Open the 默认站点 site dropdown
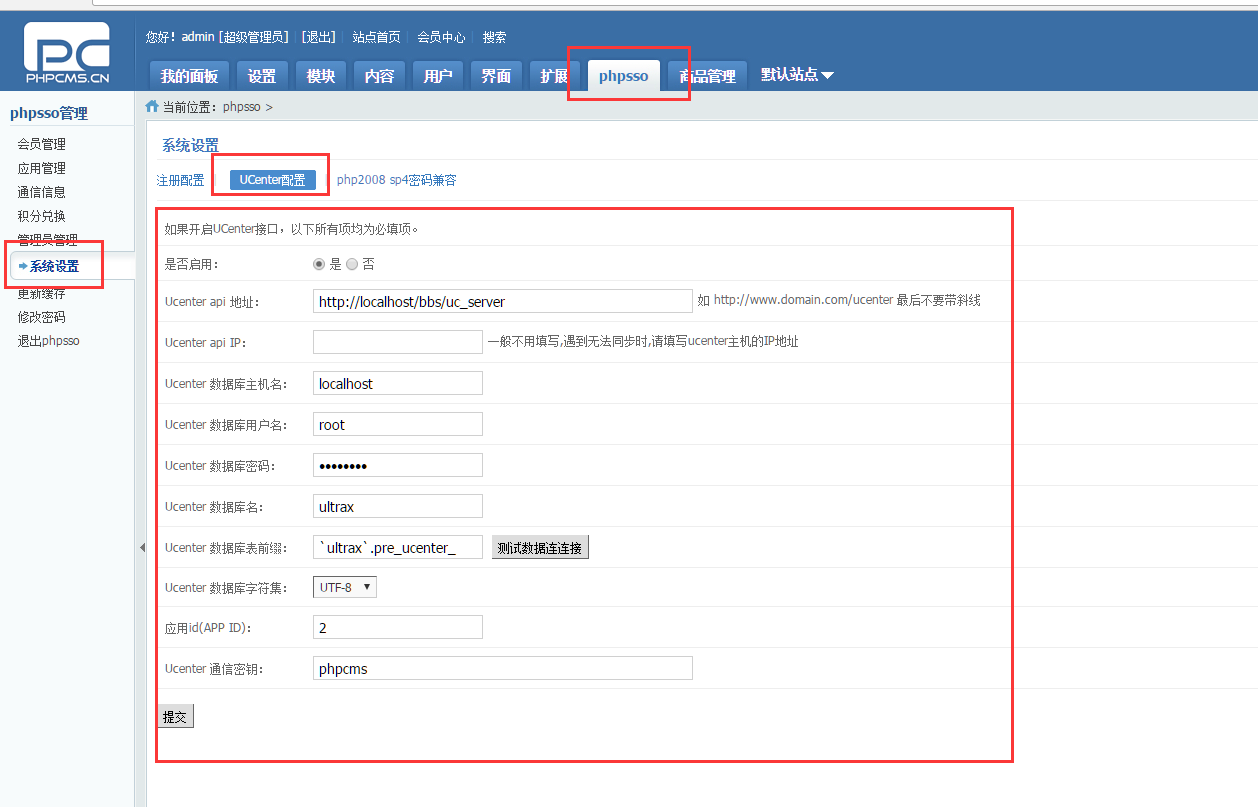Image resolution: width=1258 pixels, height=807 pixels. (x=797, y=75)
